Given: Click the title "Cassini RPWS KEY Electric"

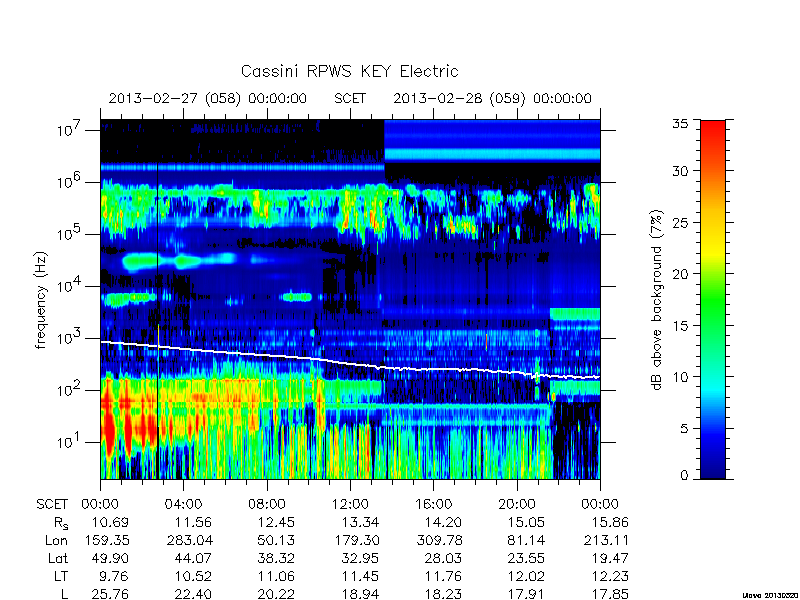Looking at the screenshot, I should [x=349, y=71].
